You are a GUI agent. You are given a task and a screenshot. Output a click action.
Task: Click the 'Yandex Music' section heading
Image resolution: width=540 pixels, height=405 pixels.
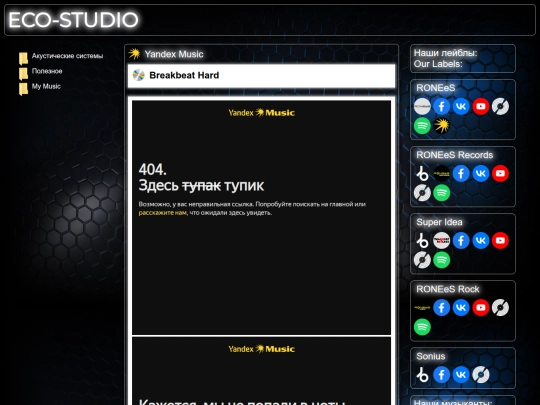coord(174,54)
